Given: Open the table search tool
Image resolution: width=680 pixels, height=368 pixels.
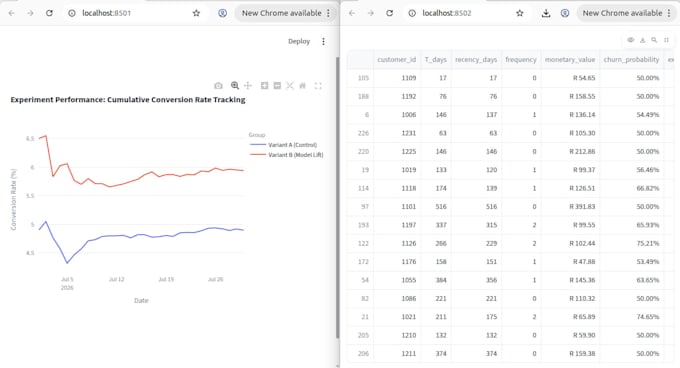Looking at the screenshot, I should point(654,40).
